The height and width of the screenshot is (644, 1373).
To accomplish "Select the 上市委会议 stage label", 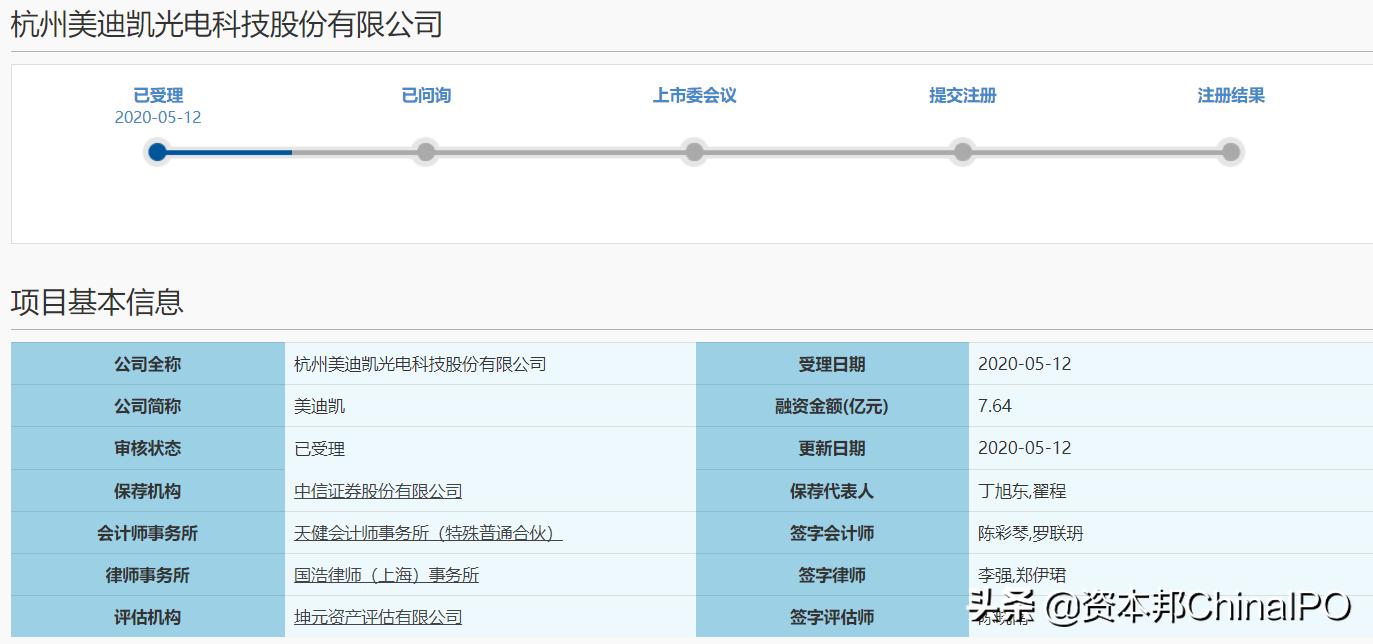I will click(695, 95).
